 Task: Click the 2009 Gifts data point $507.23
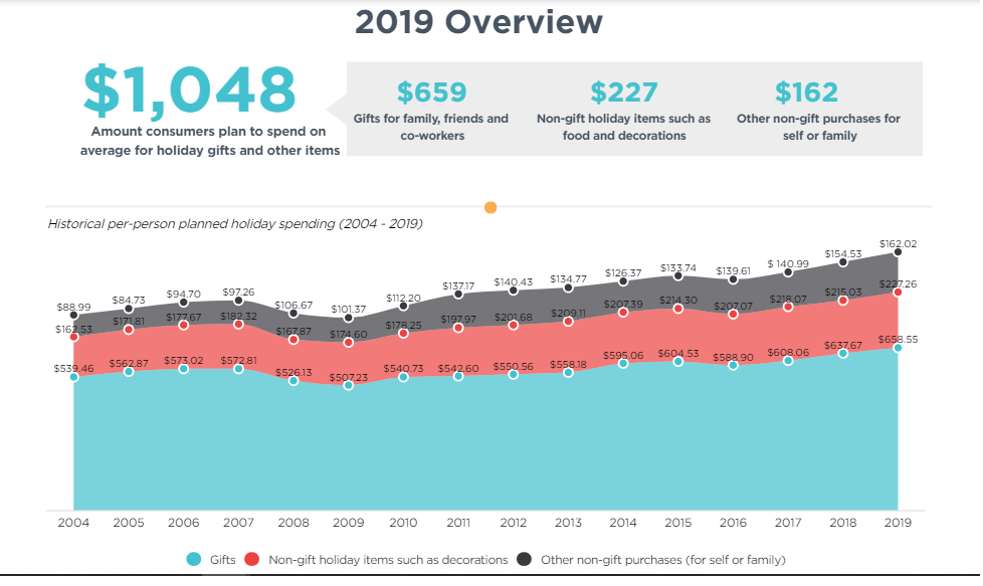point(348,385)
